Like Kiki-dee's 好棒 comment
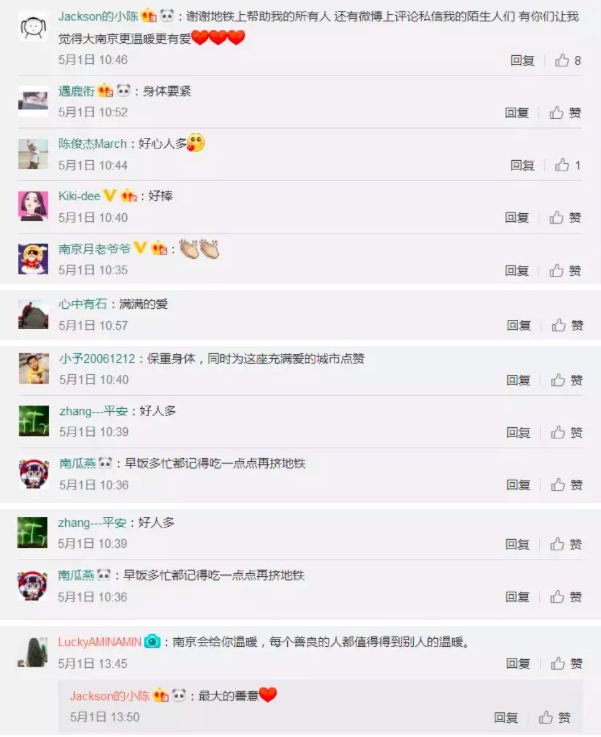 pyautogui.click(x=565, y=218)
